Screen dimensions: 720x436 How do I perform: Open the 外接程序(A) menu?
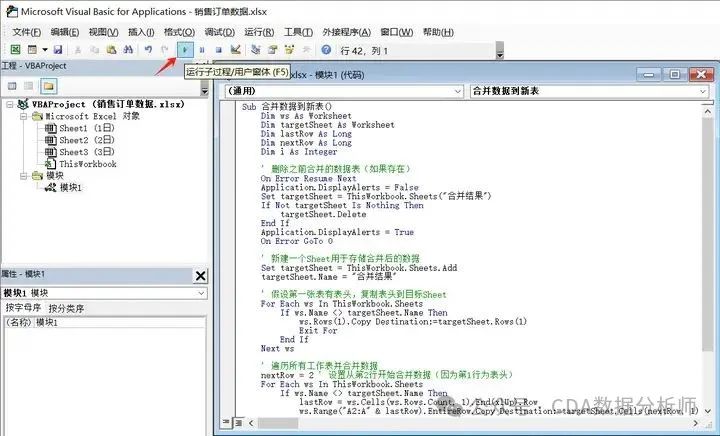347,32
